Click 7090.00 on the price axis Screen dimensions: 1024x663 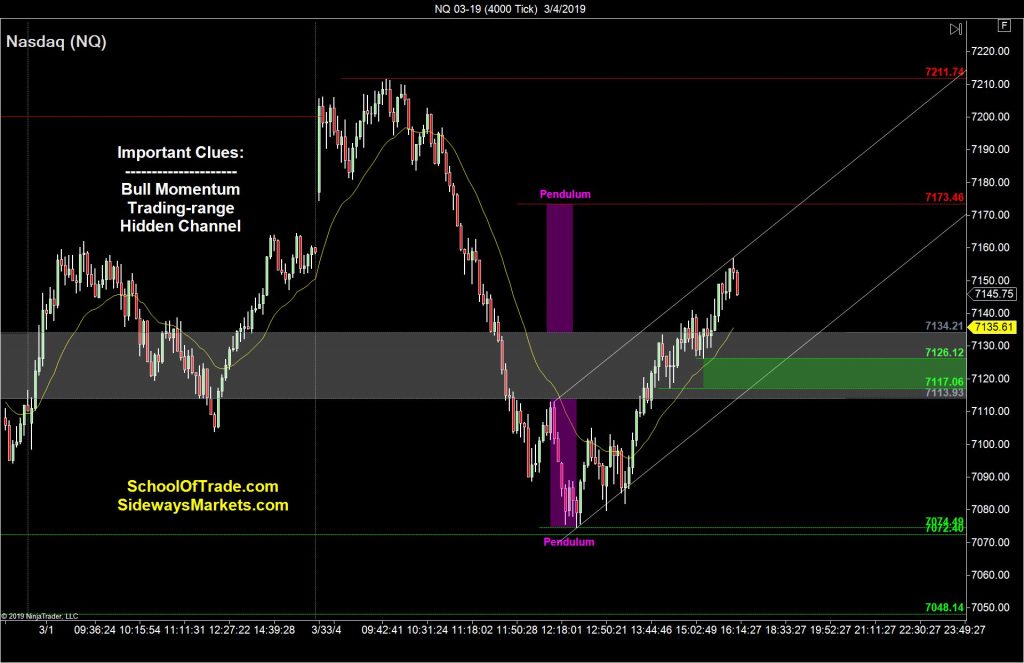[990, 477]
